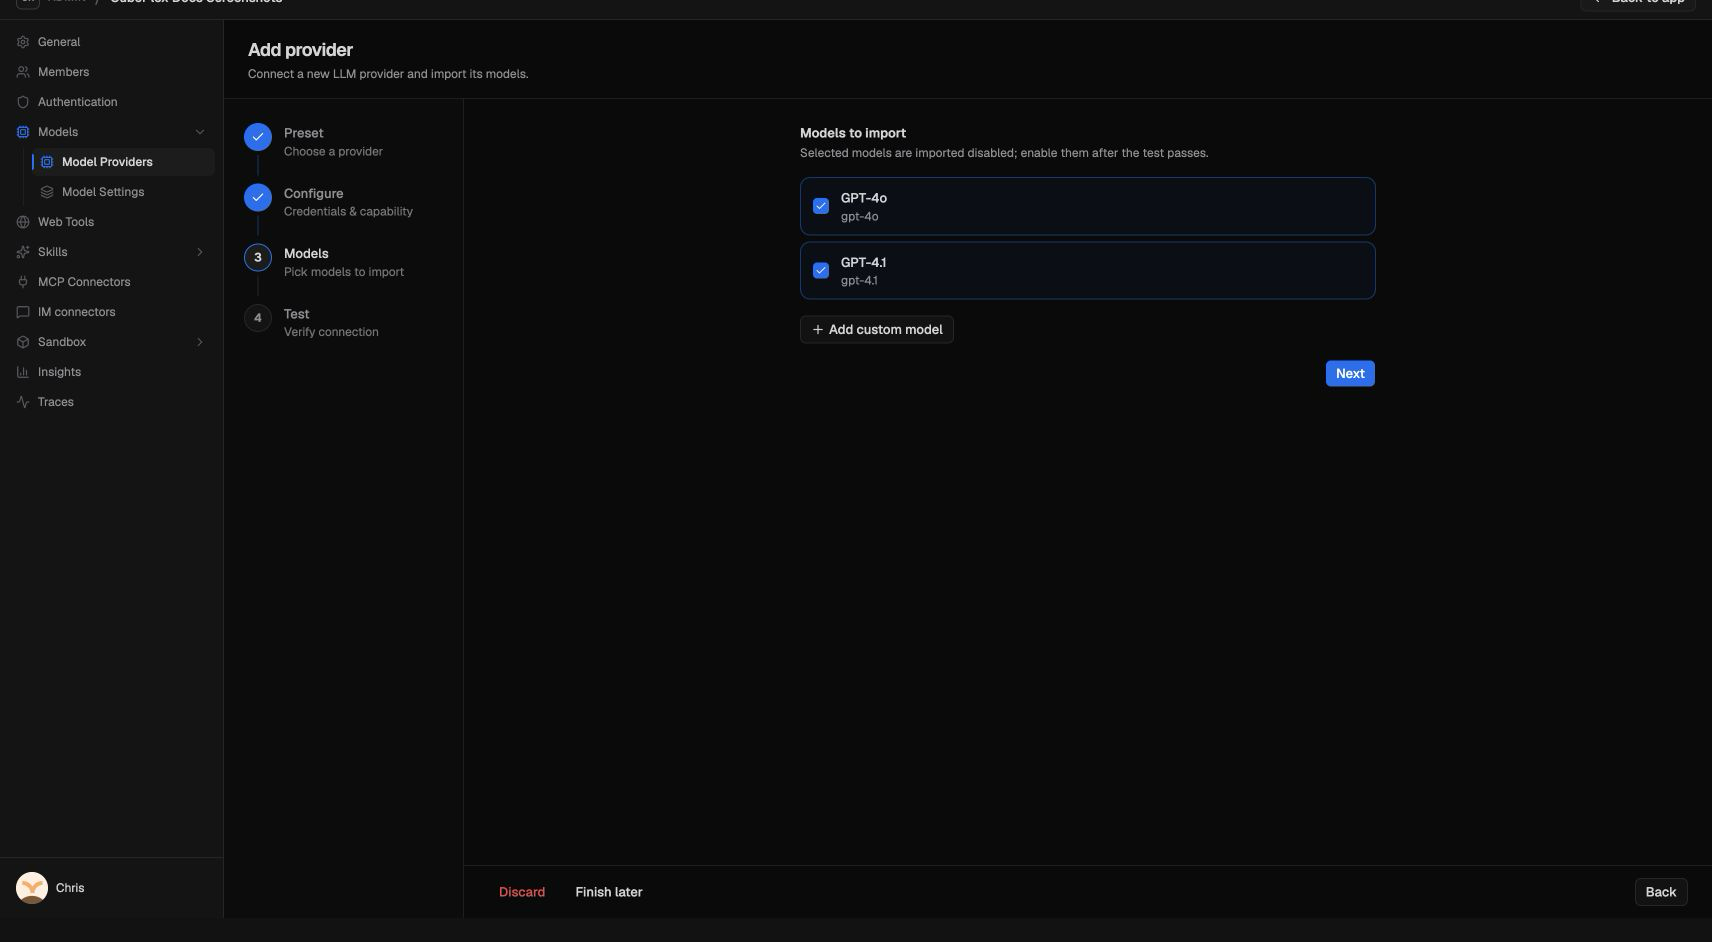Click the Configure step checkmark circle
Screen dimensions: 1712x942
pos(258,197)
